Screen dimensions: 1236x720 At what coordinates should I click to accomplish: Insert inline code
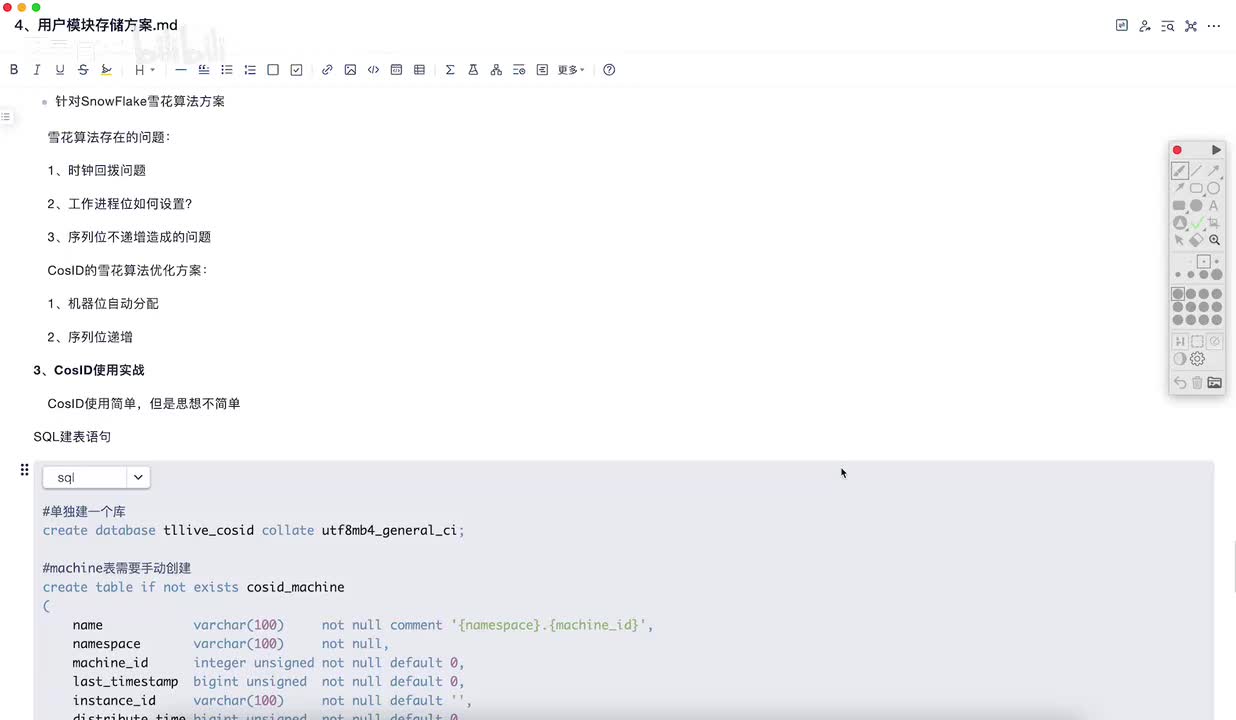pyautogui.click(x=373, y=70)
